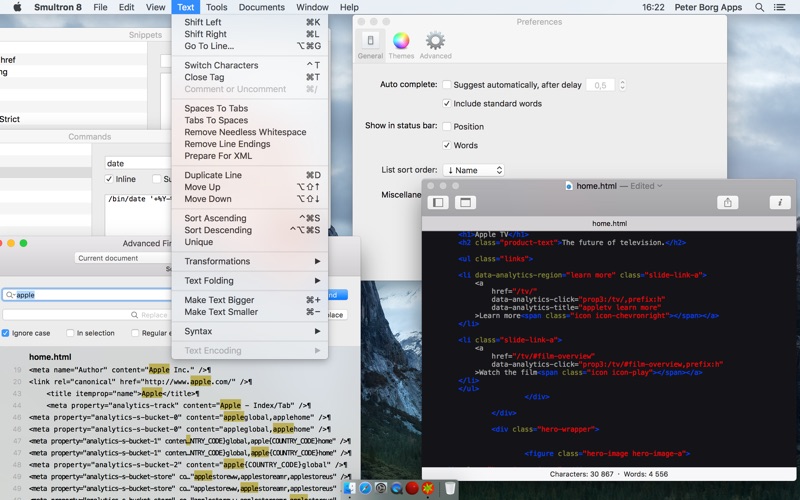Viewport: 800px width, 500px height.
Task: Click the Replace text field
Action: (x=87, y=315)
